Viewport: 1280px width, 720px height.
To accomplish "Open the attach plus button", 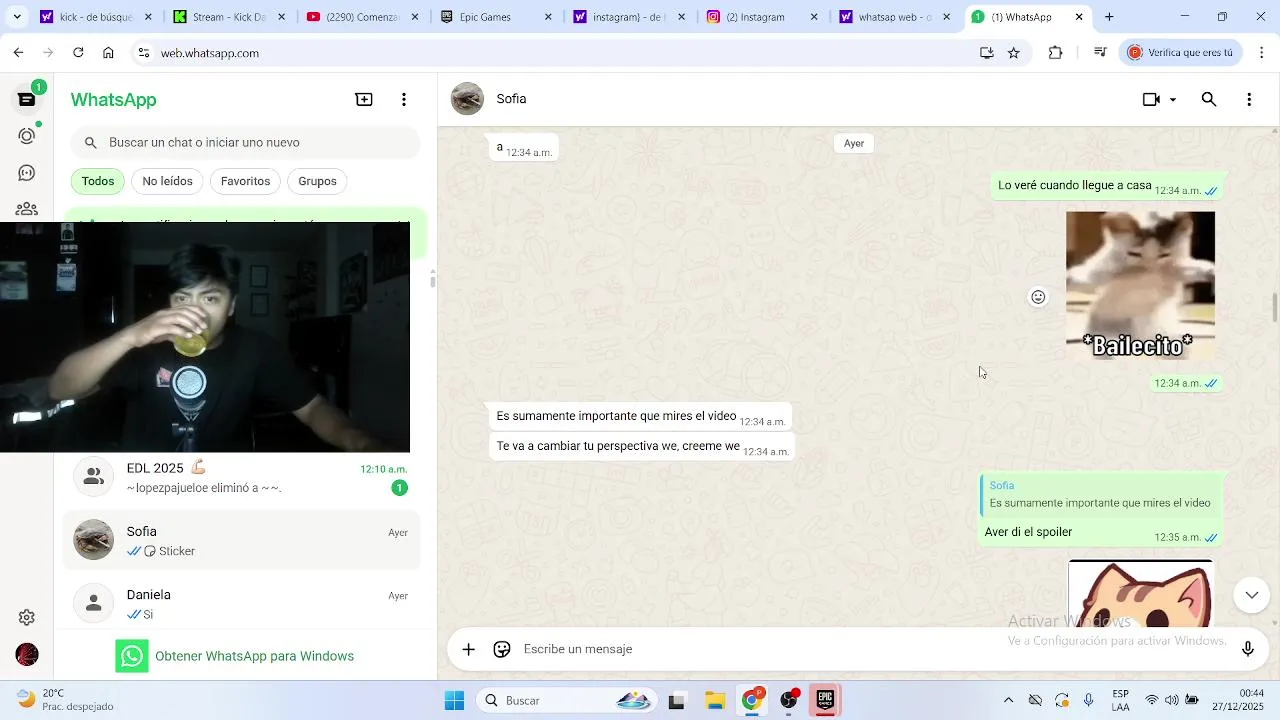I will point(468,649).
